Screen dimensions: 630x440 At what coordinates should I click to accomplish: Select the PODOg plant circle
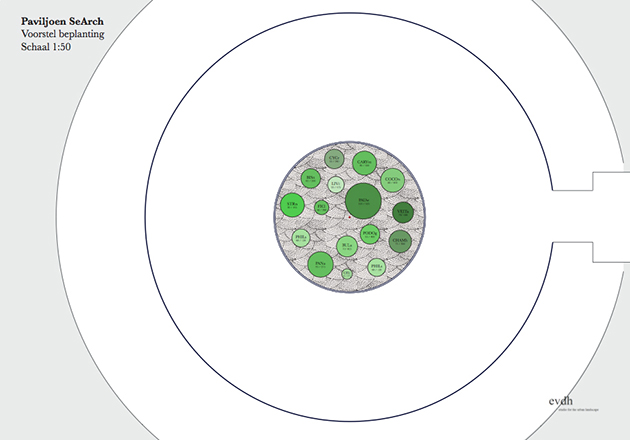click(369, 233)
